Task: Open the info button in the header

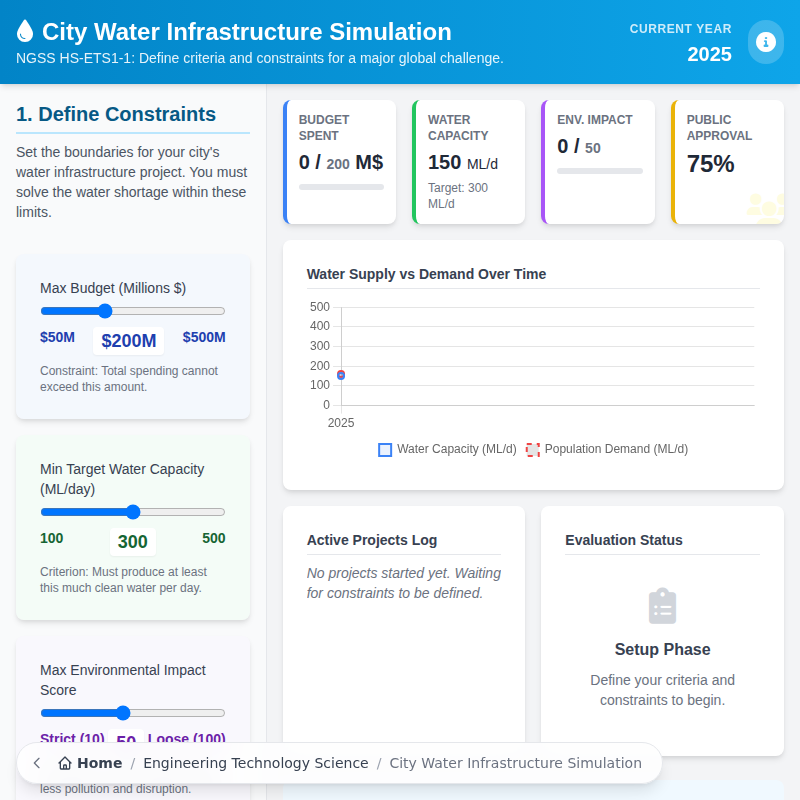Action: [x=765, y=42]
